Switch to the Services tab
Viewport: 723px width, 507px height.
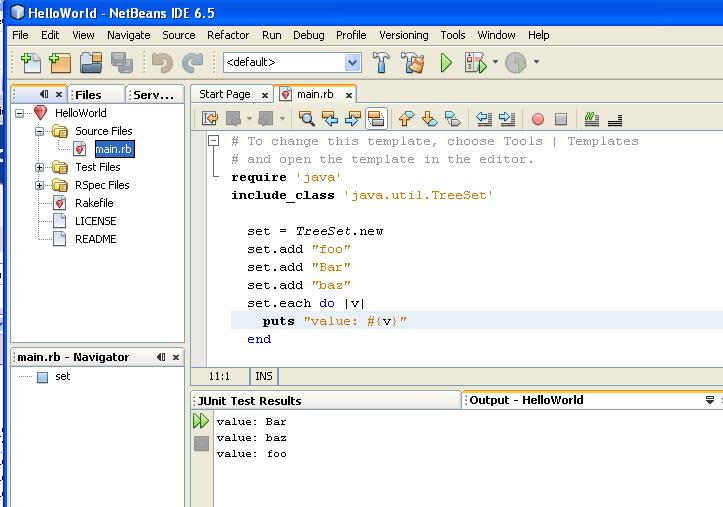(x=154, y=95)
